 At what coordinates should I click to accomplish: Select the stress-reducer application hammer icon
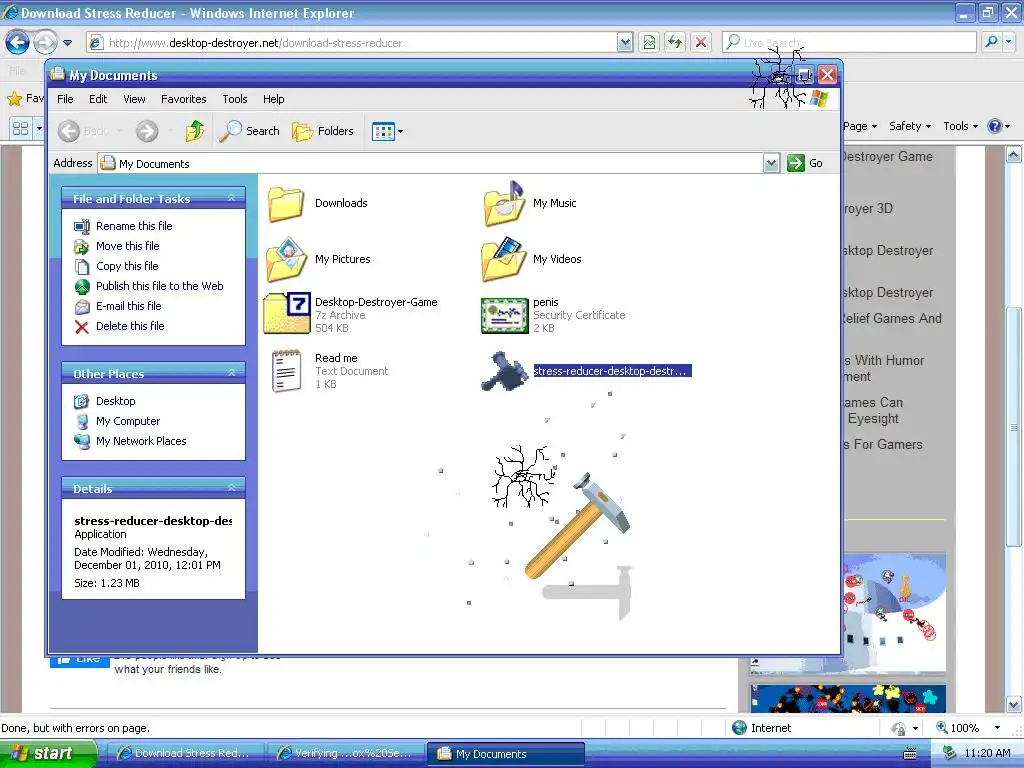pos(504,371)
